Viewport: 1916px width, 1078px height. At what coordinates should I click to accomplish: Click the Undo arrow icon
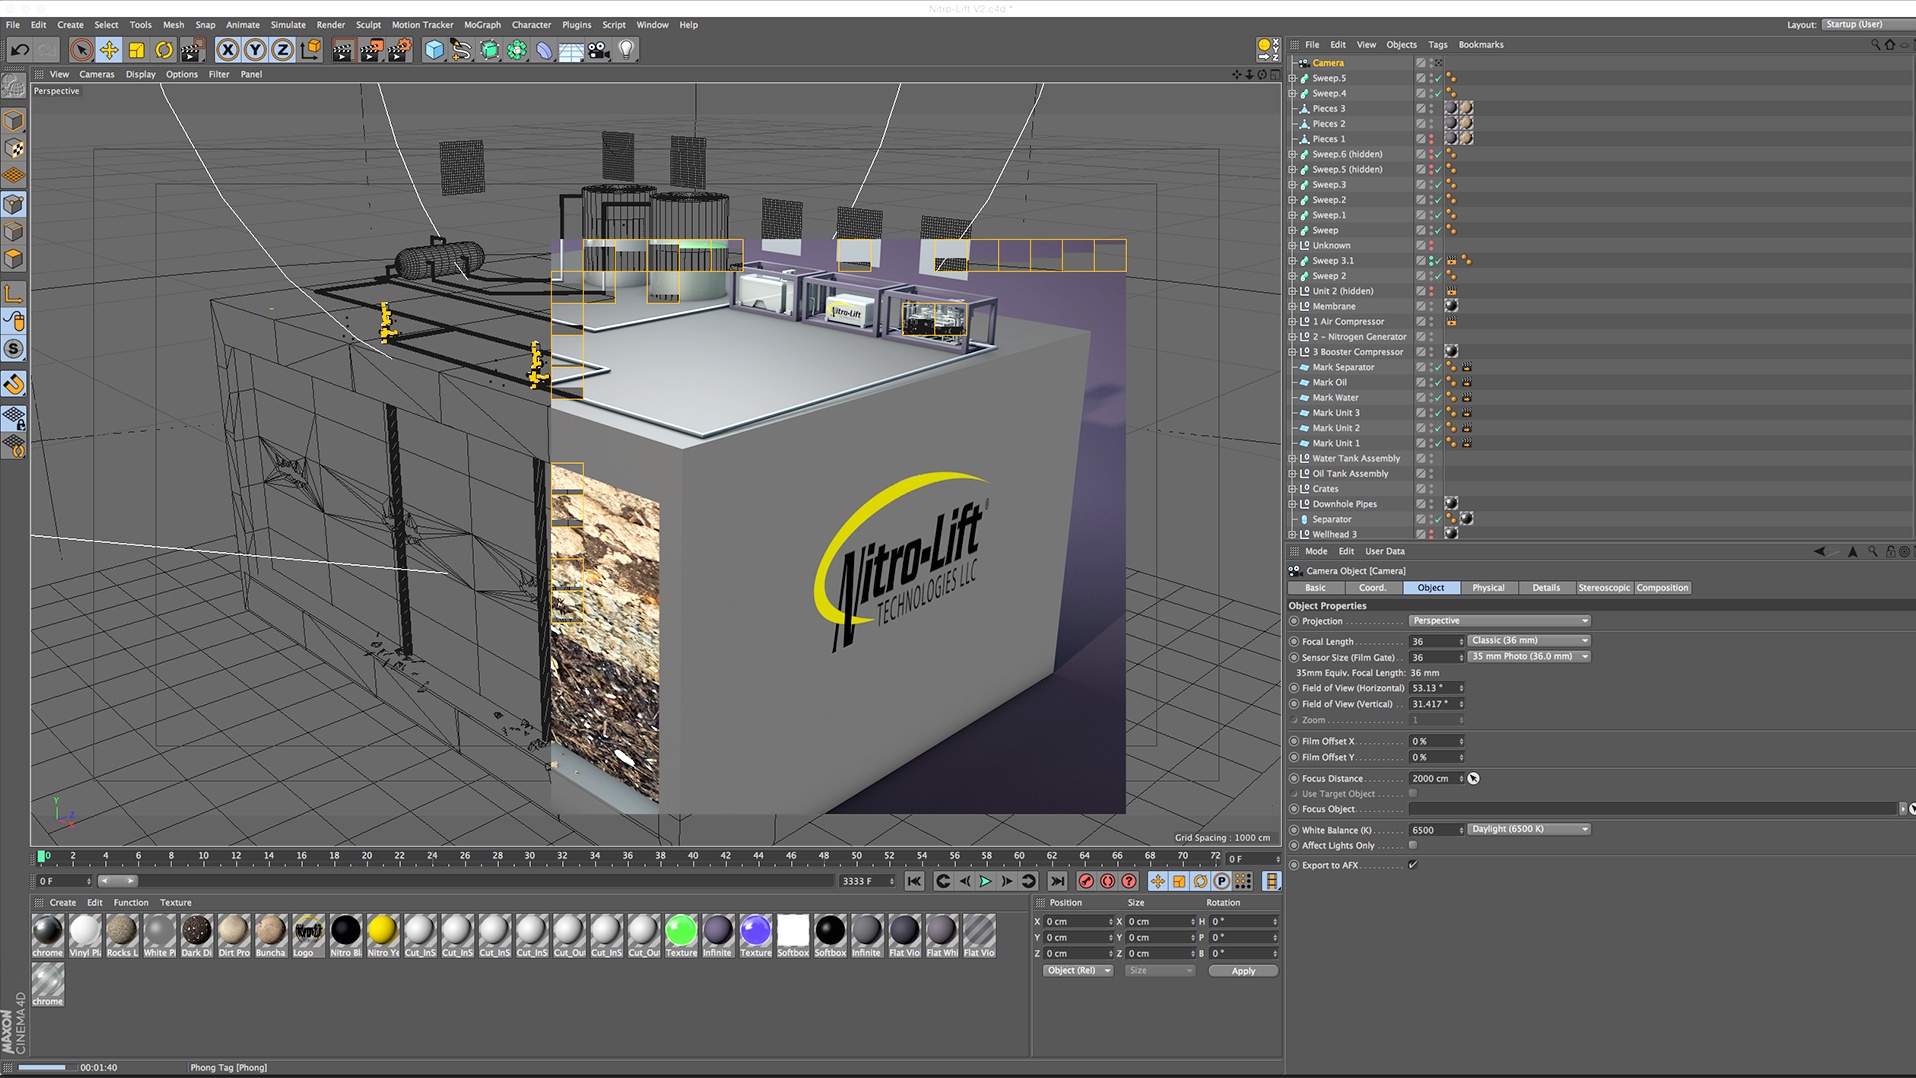click(x=19, y=50)
